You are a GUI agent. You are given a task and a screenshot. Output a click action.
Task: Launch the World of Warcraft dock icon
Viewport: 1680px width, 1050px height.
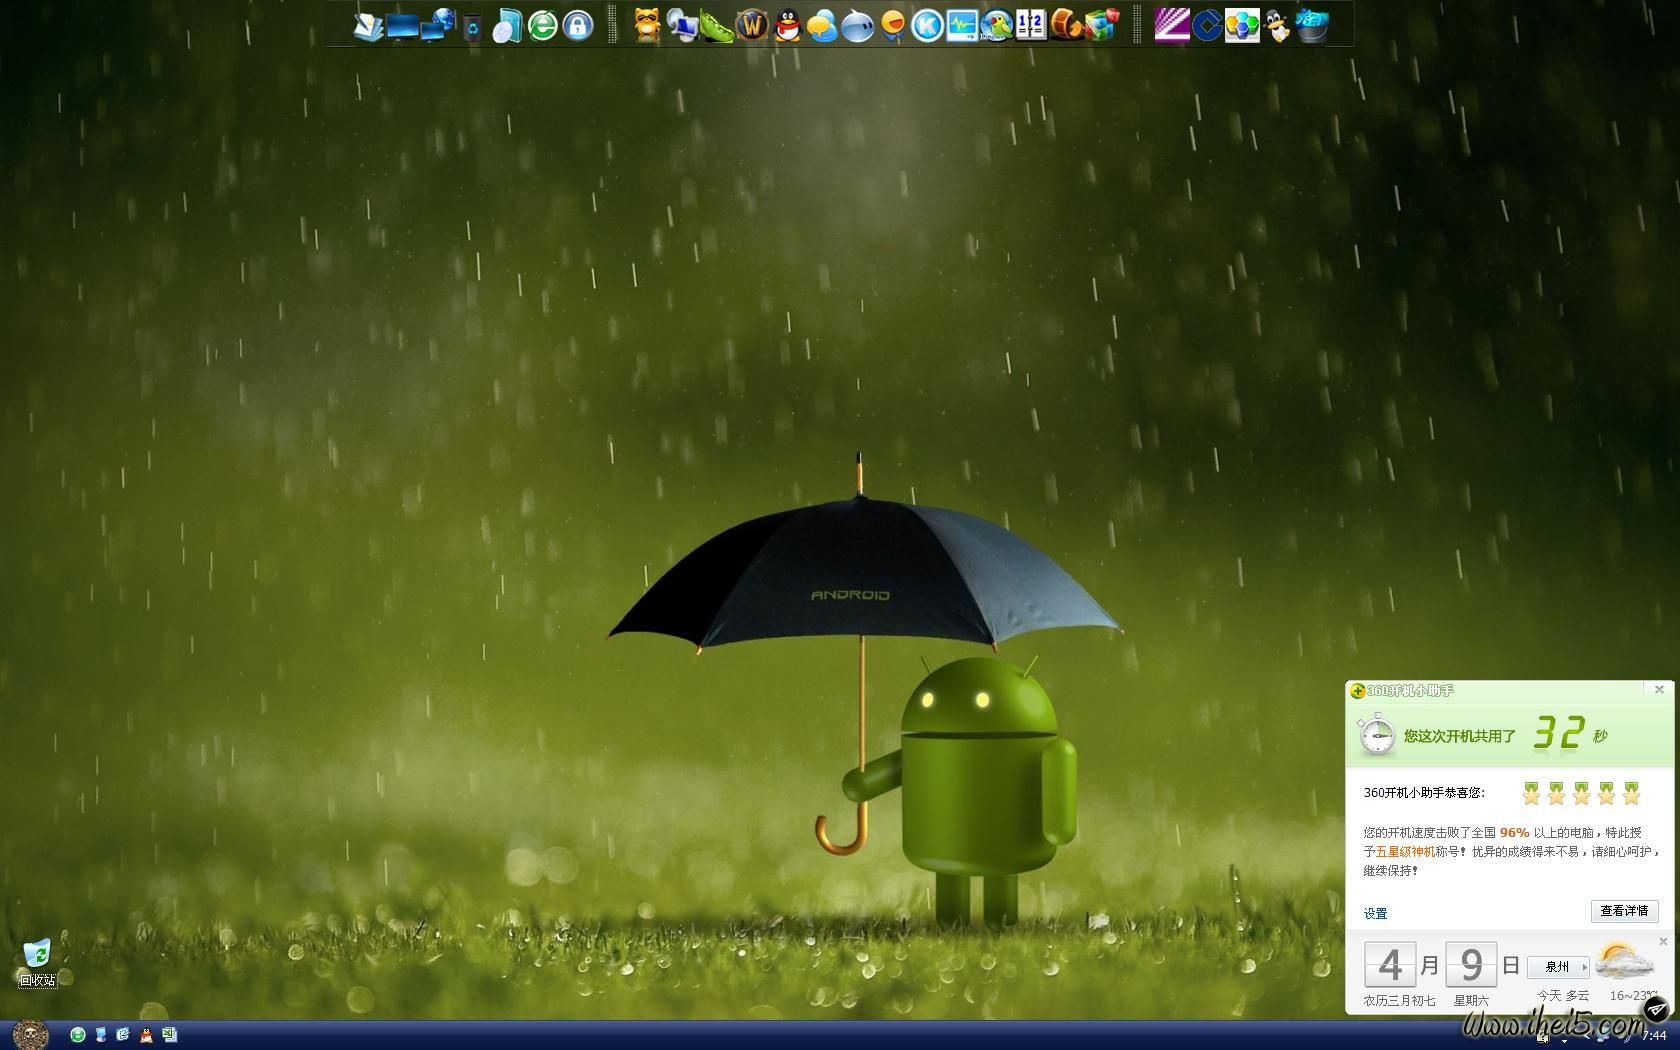click(x=752, y=25)
